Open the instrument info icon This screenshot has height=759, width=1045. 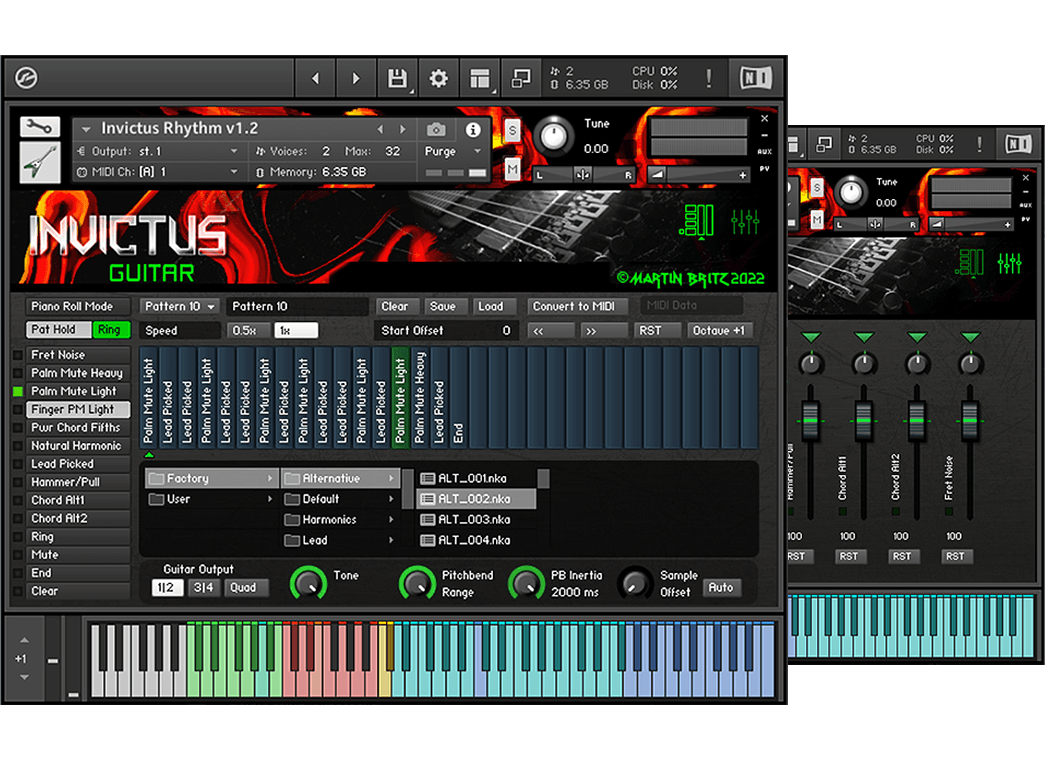coord(473,130)
